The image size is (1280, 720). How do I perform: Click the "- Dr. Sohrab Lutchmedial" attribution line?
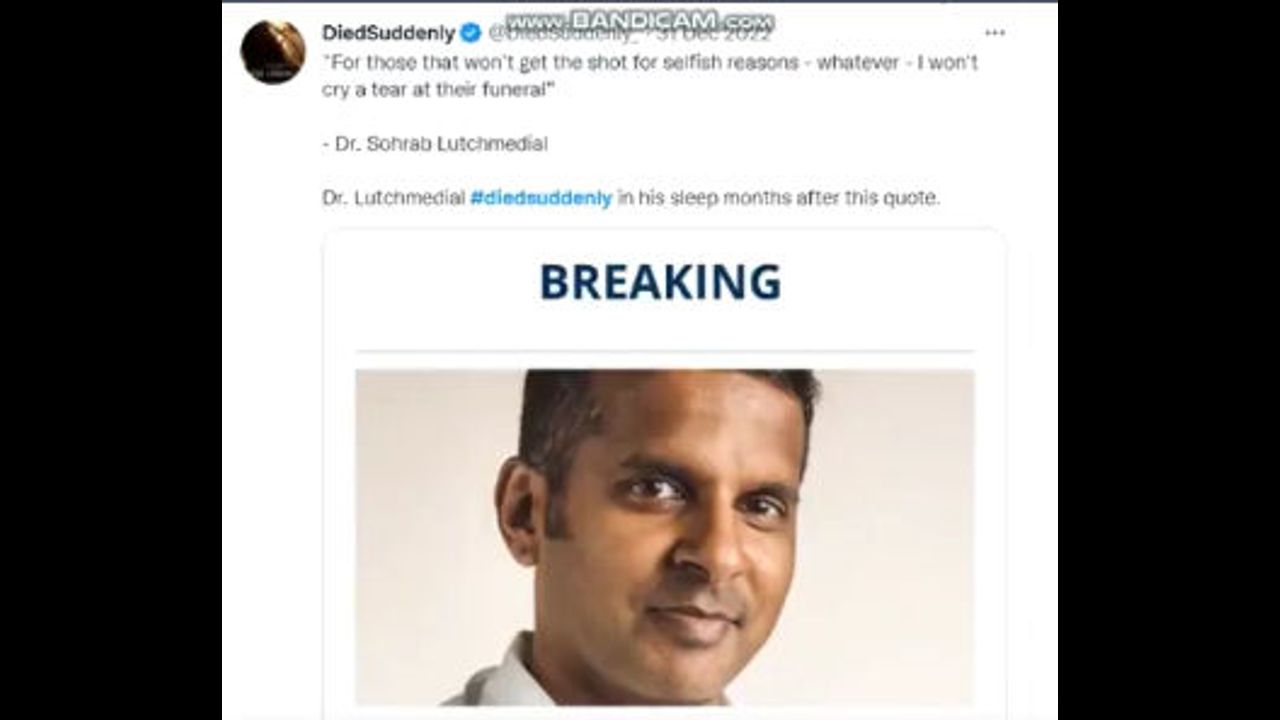pyautogui.click(x=435, y=144)
